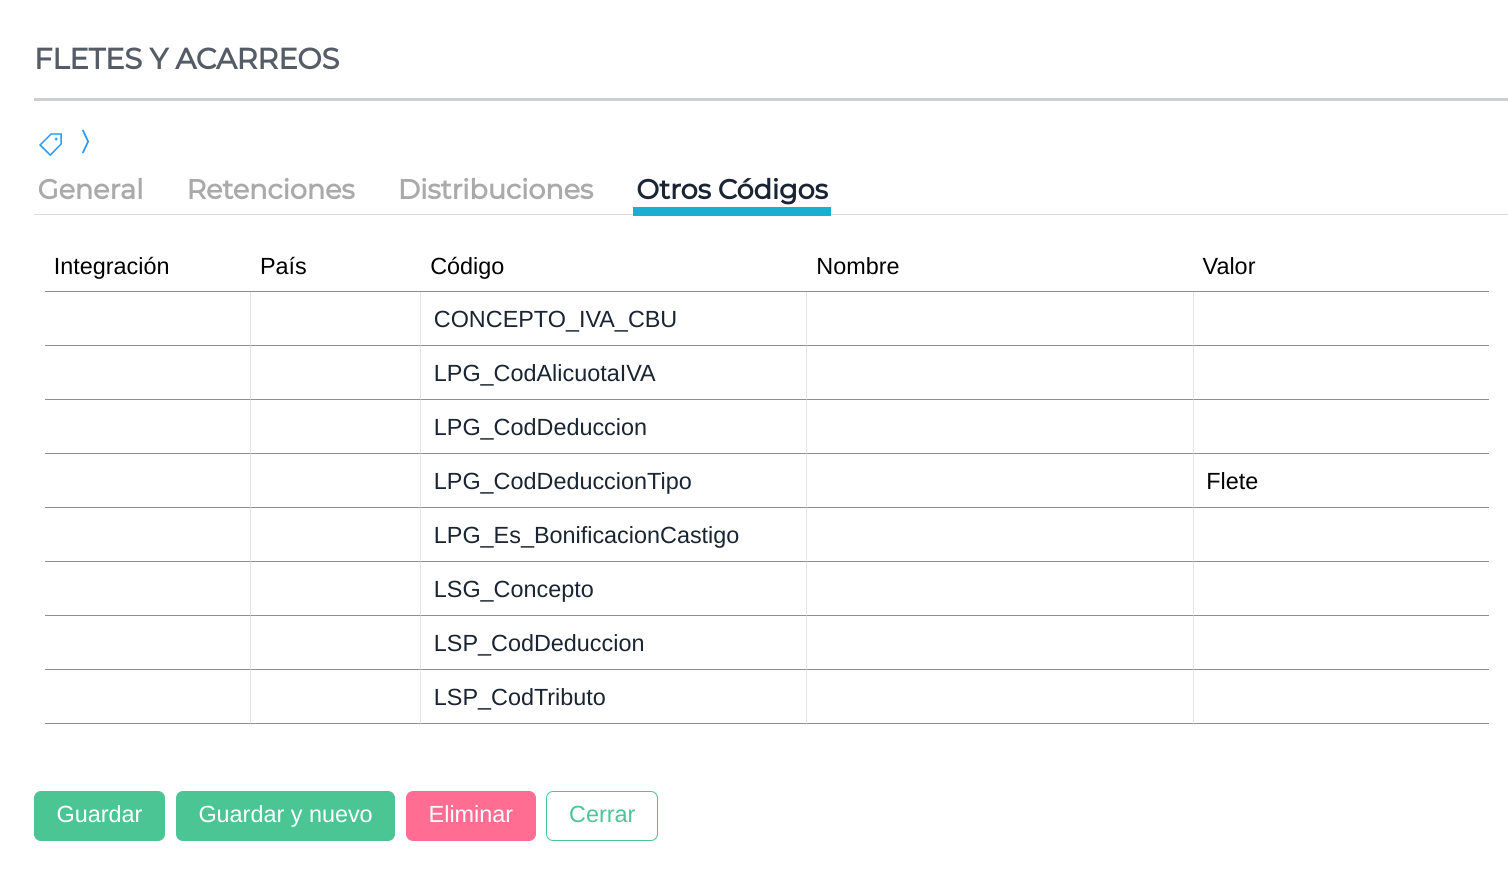The width and height of the screenshot is (1508, 881).
Task: Click the Código column header
Action: [467, 266]
